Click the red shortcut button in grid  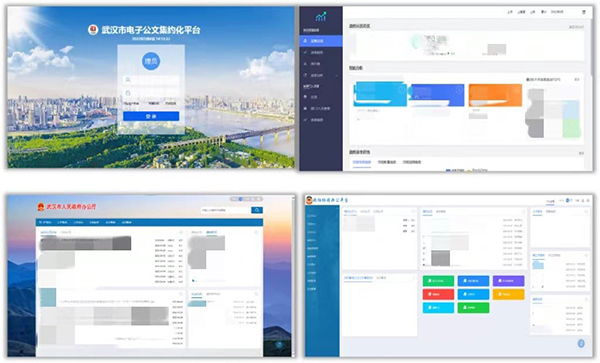click(x=438, y=294)
